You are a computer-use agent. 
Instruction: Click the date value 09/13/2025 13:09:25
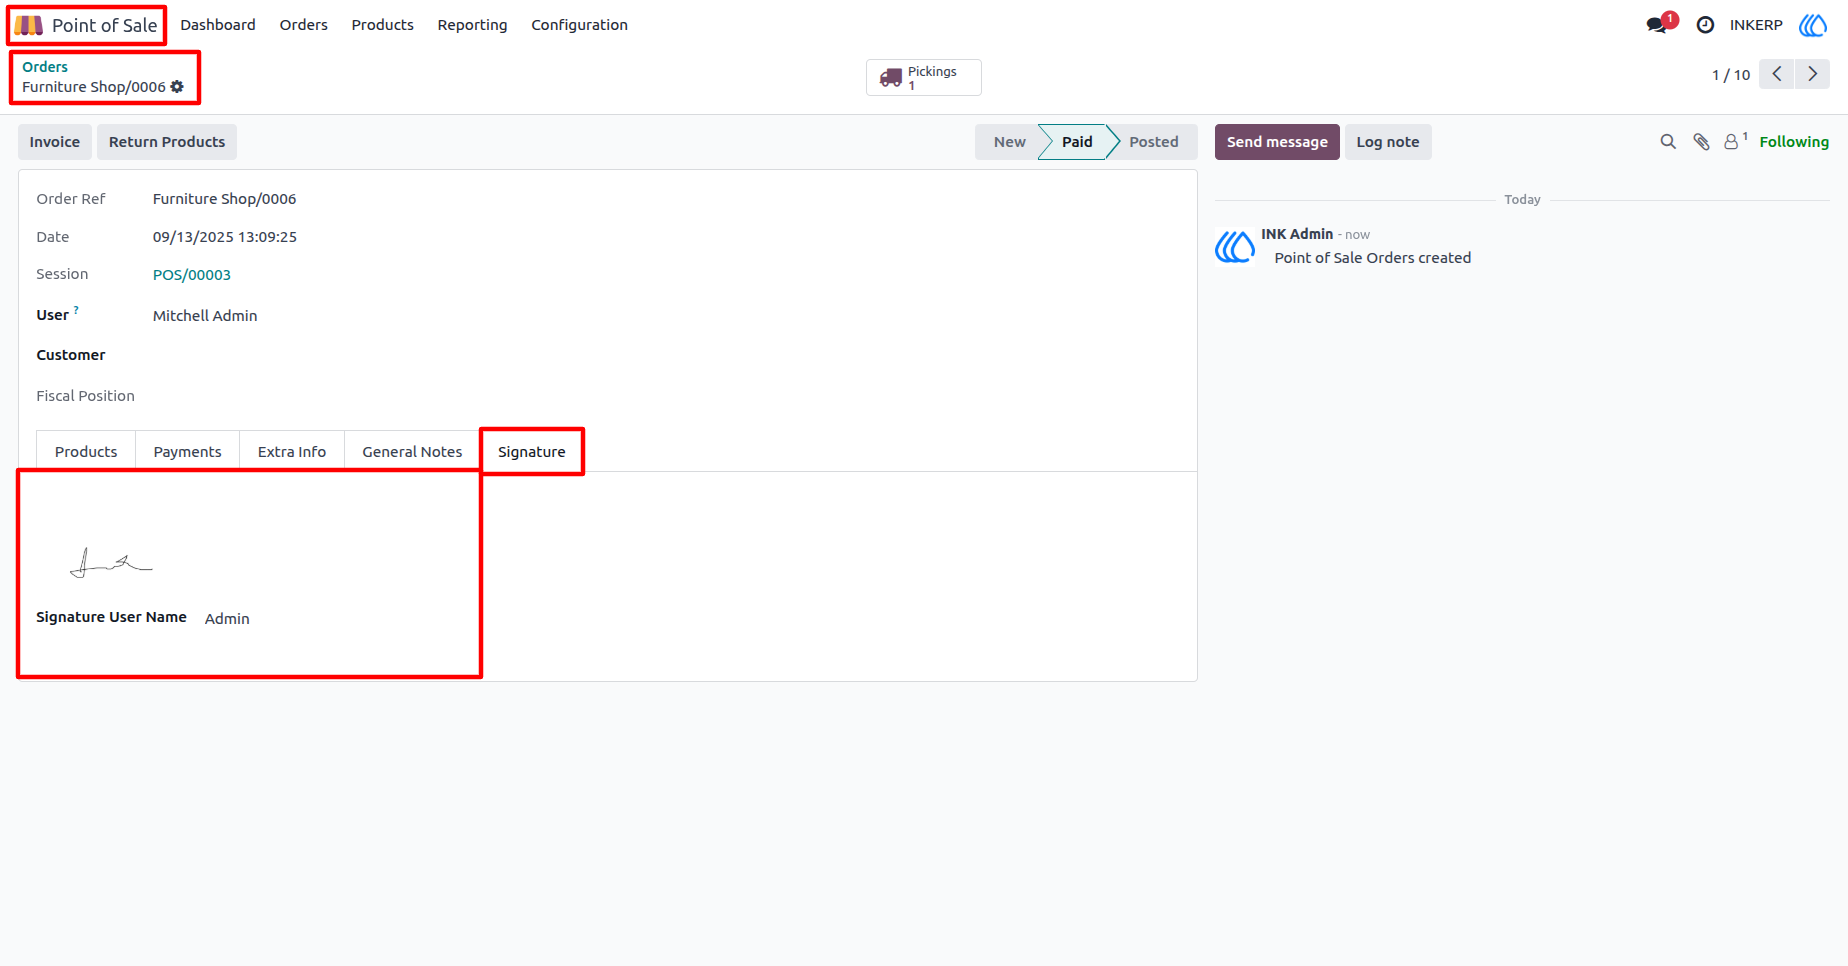tap(225, 237)
